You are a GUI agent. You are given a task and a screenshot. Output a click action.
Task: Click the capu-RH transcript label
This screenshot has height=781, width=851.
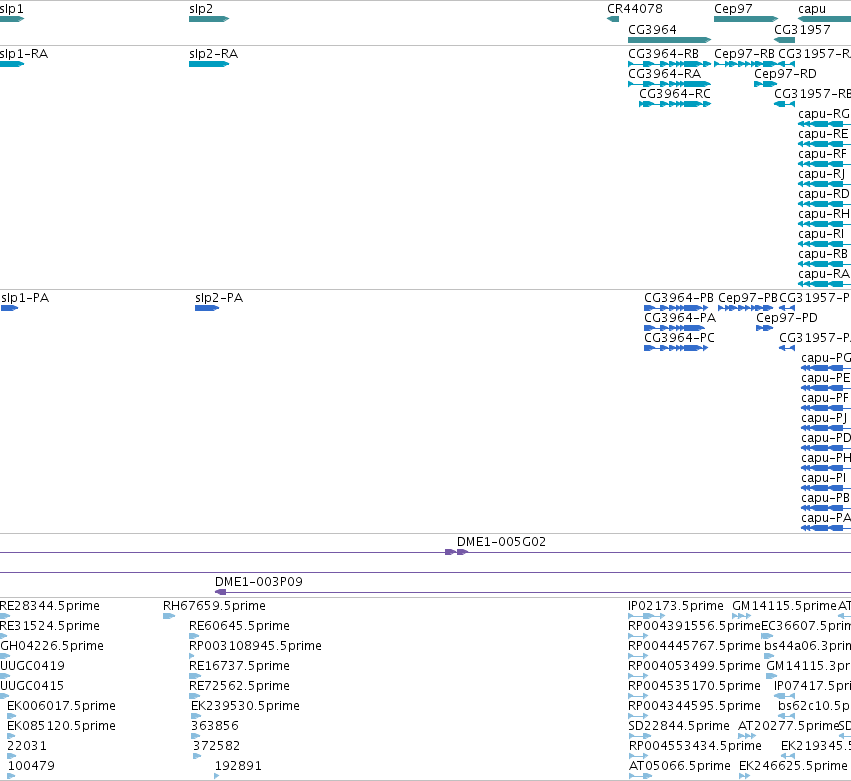tap(824, 214)
